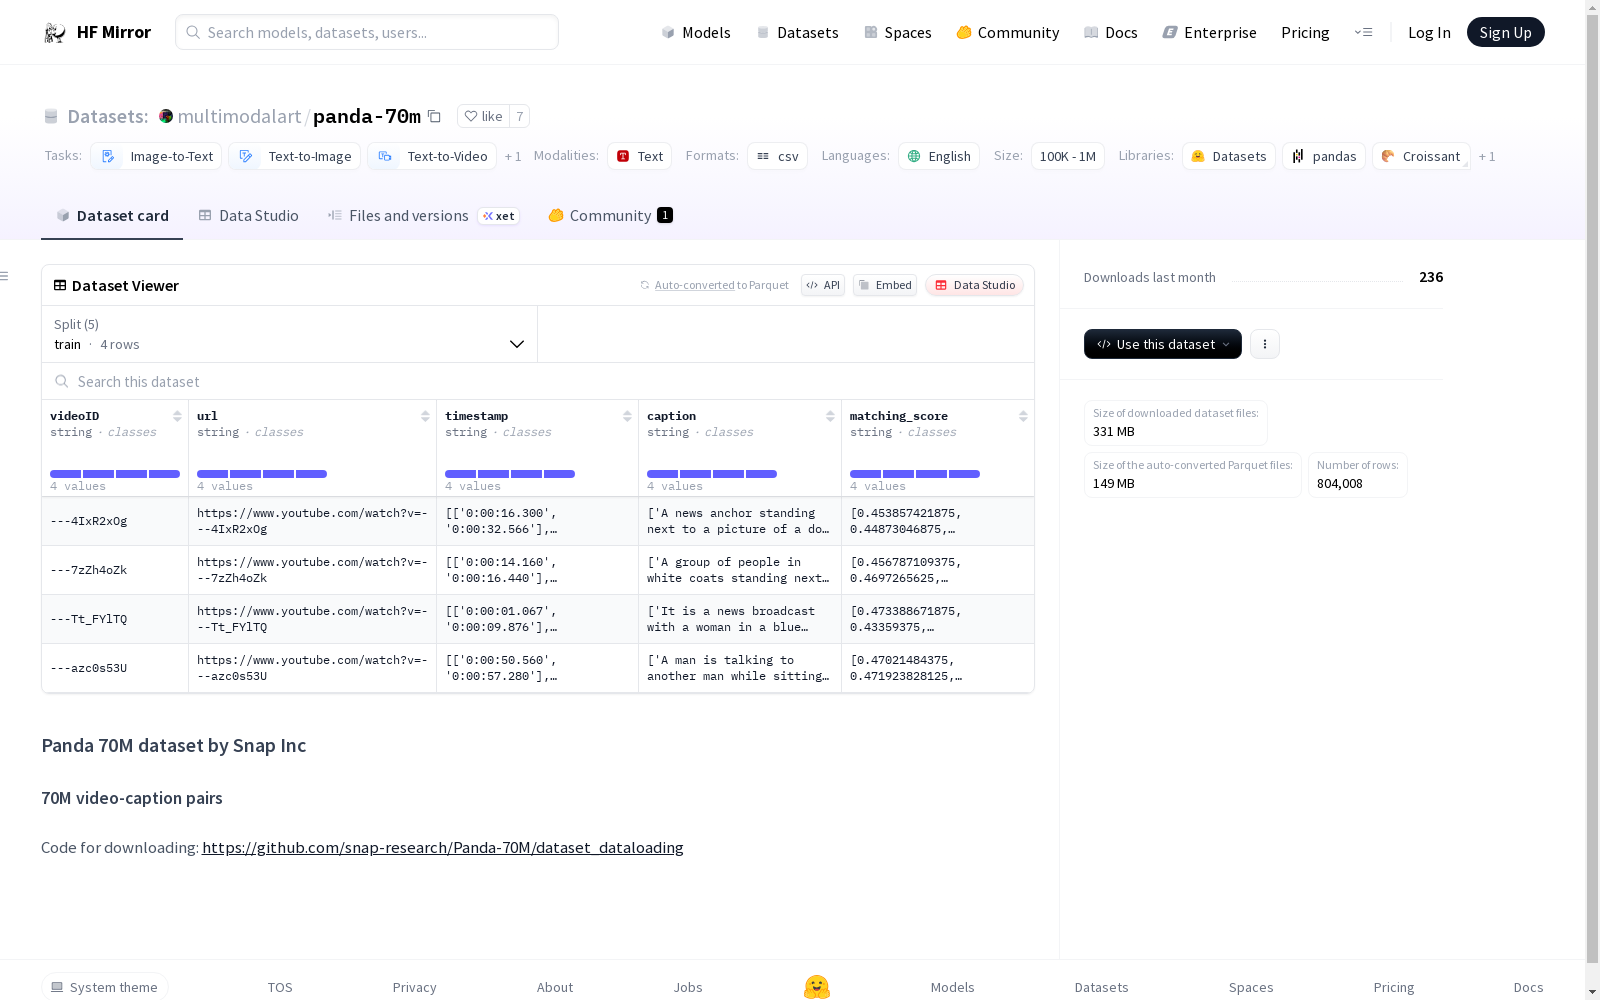The height and width of the screenshot is (1000, 1600).
Task: Open Datasets in top navigation
Action: (x=798, y=33)
